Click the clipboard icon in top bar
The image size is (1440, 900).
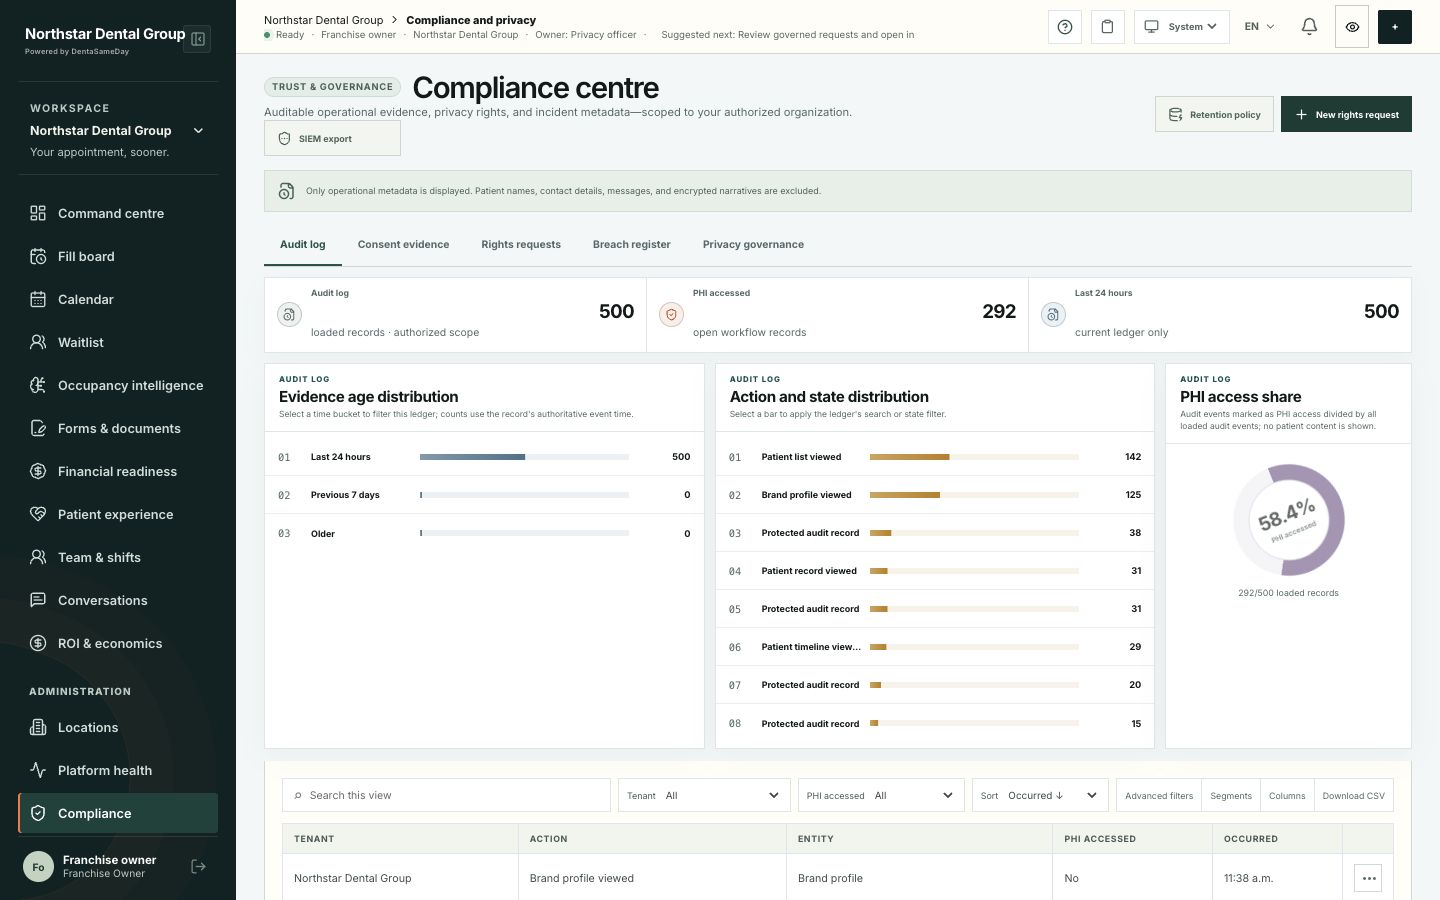(x=1107, y=27)
